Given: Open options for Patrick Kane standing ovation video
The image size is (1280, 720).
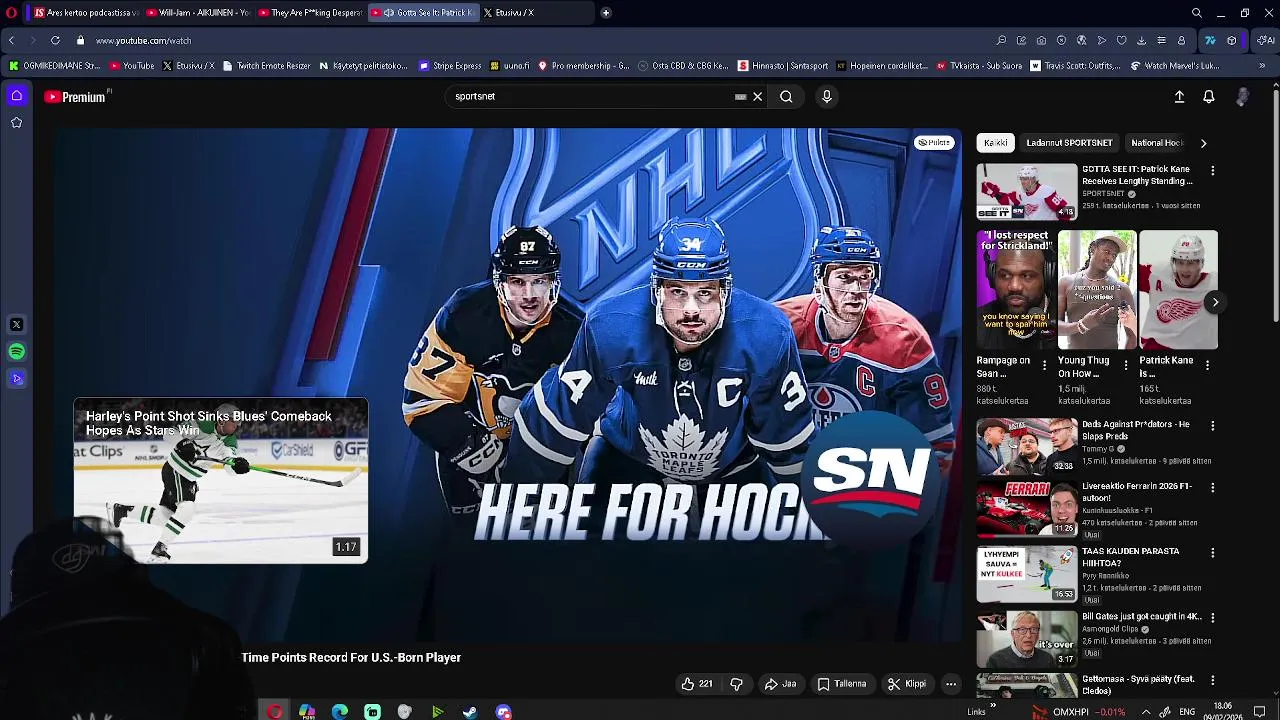Looking at the screenshot, I should (1212, 171).
